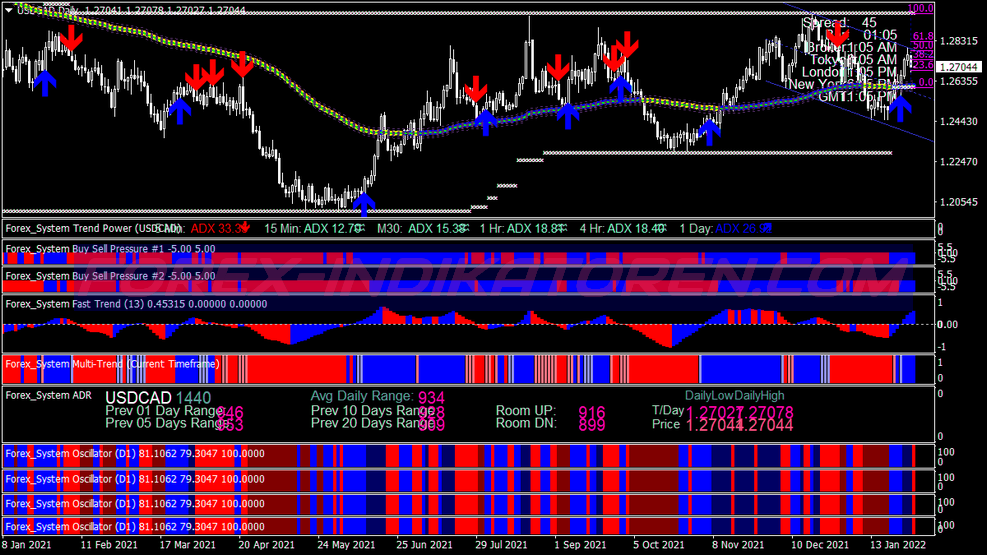Click the 17 Mar 2021 date on the time axis
Screen dimensions: 987x555
coord(187,544)
